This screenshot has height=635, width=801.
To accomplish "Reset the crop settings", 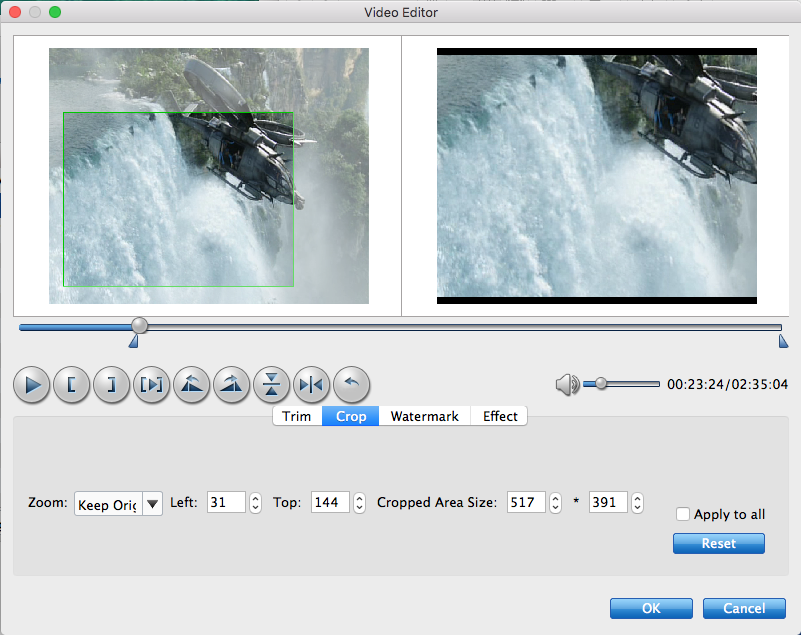I will click(718, 543).
